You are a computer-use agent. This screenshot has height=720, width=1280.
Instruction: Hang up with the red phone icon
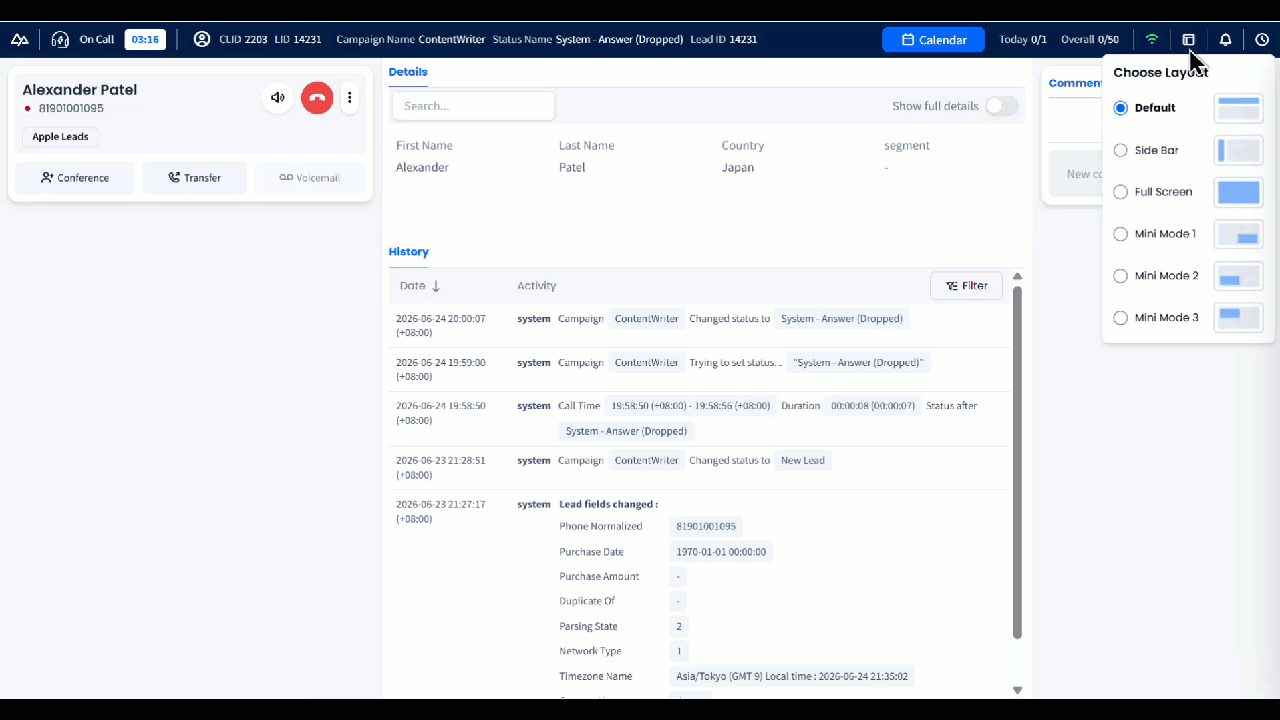[x=317, y=97]
